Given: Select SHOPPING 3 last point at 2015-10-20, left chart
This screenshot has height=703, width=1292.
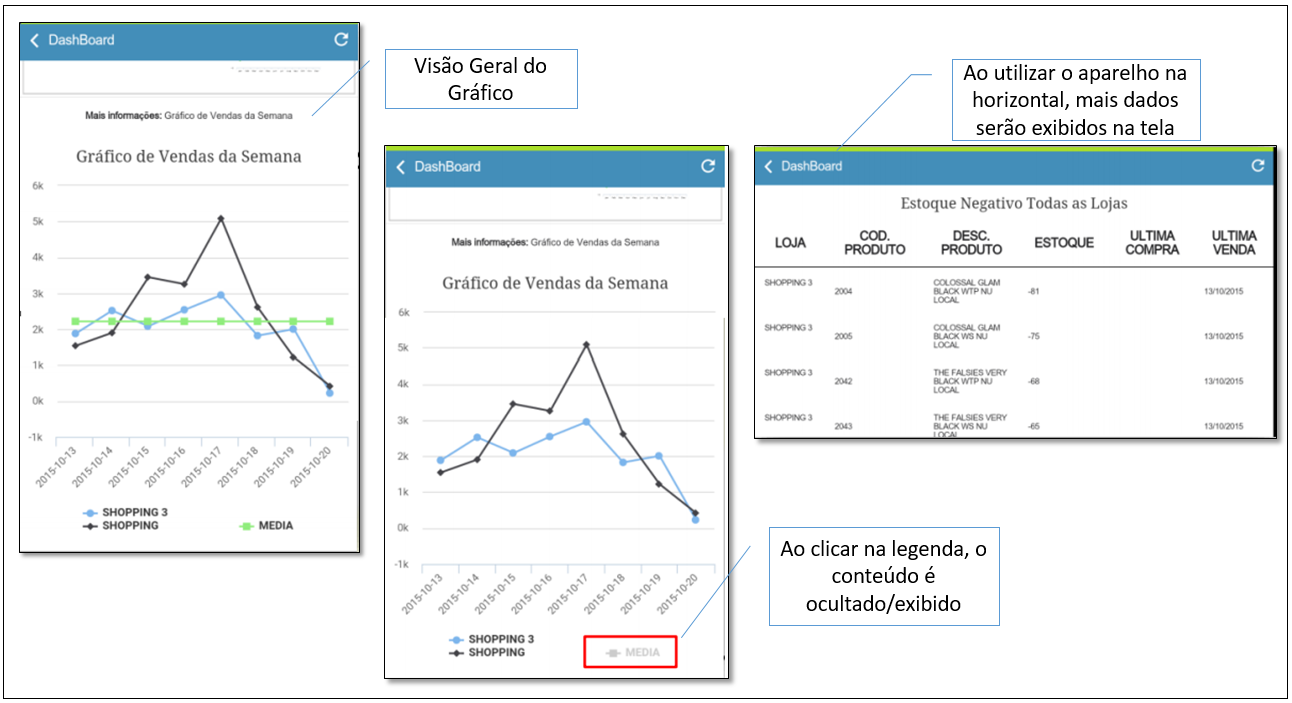Looking at the screenshot, I should pyautogui.click(x=329, y=393).
